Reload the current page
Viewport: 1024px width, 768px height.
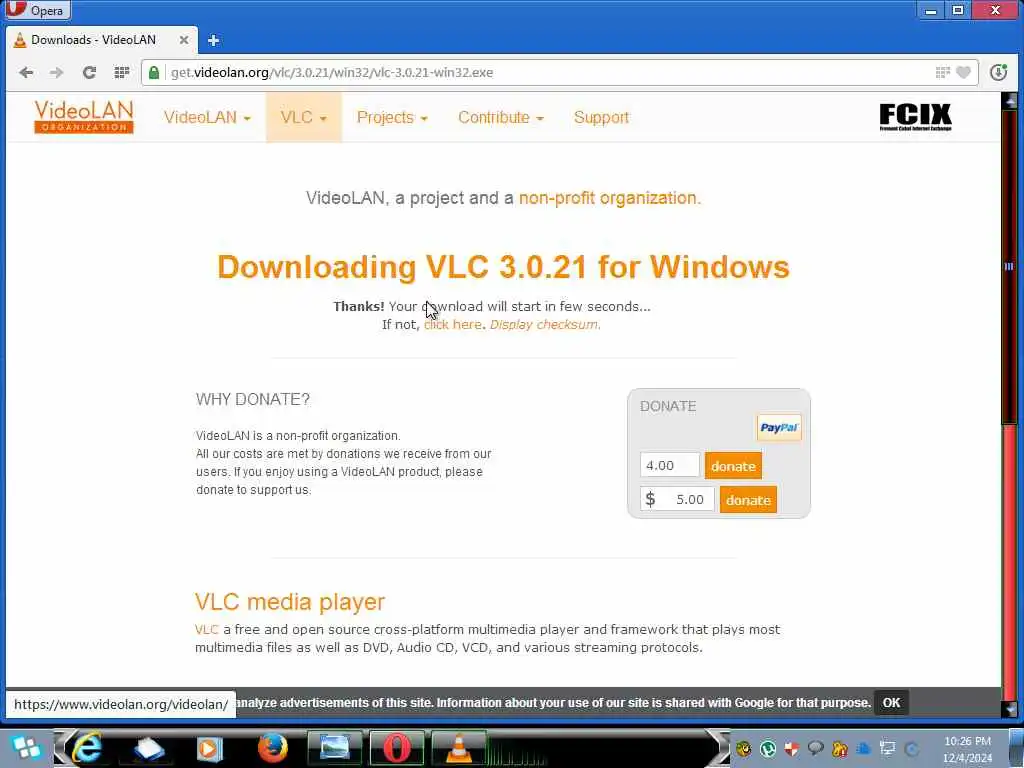pos(89,72)
